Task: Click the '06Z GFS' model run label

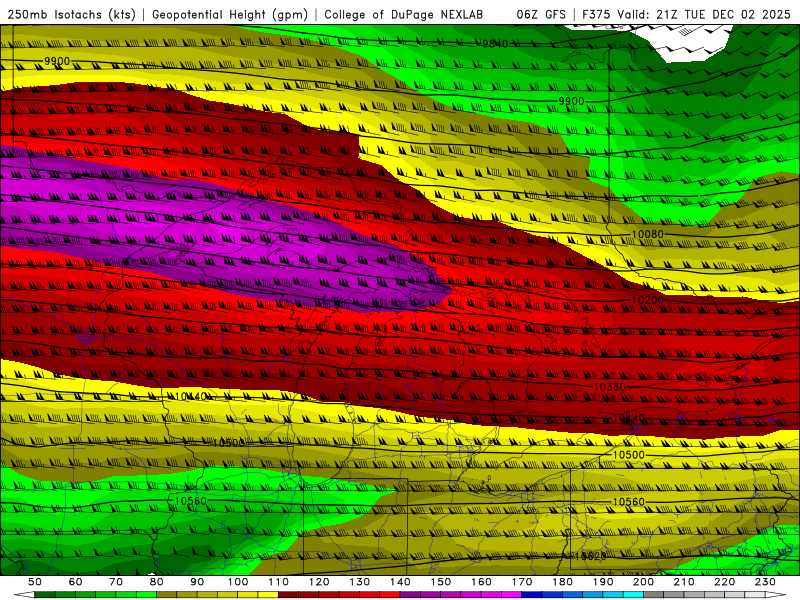Action: [x=541, y=14]
